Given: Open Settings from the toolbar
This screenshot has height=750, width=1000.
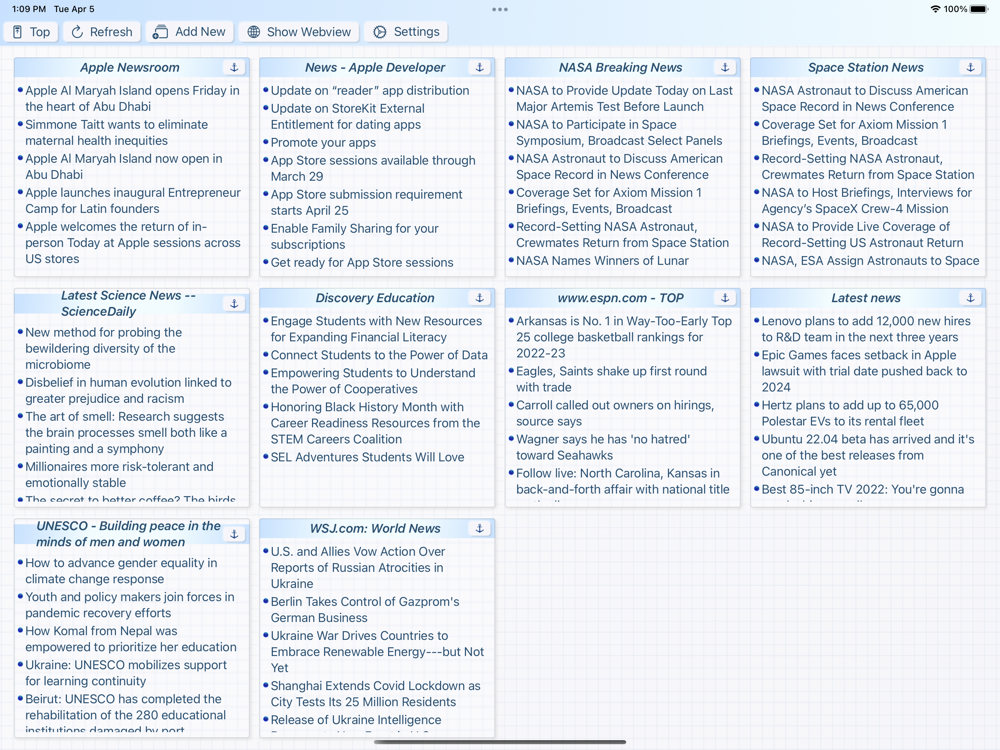Looking at the screenshot, I should coord(406,32).
